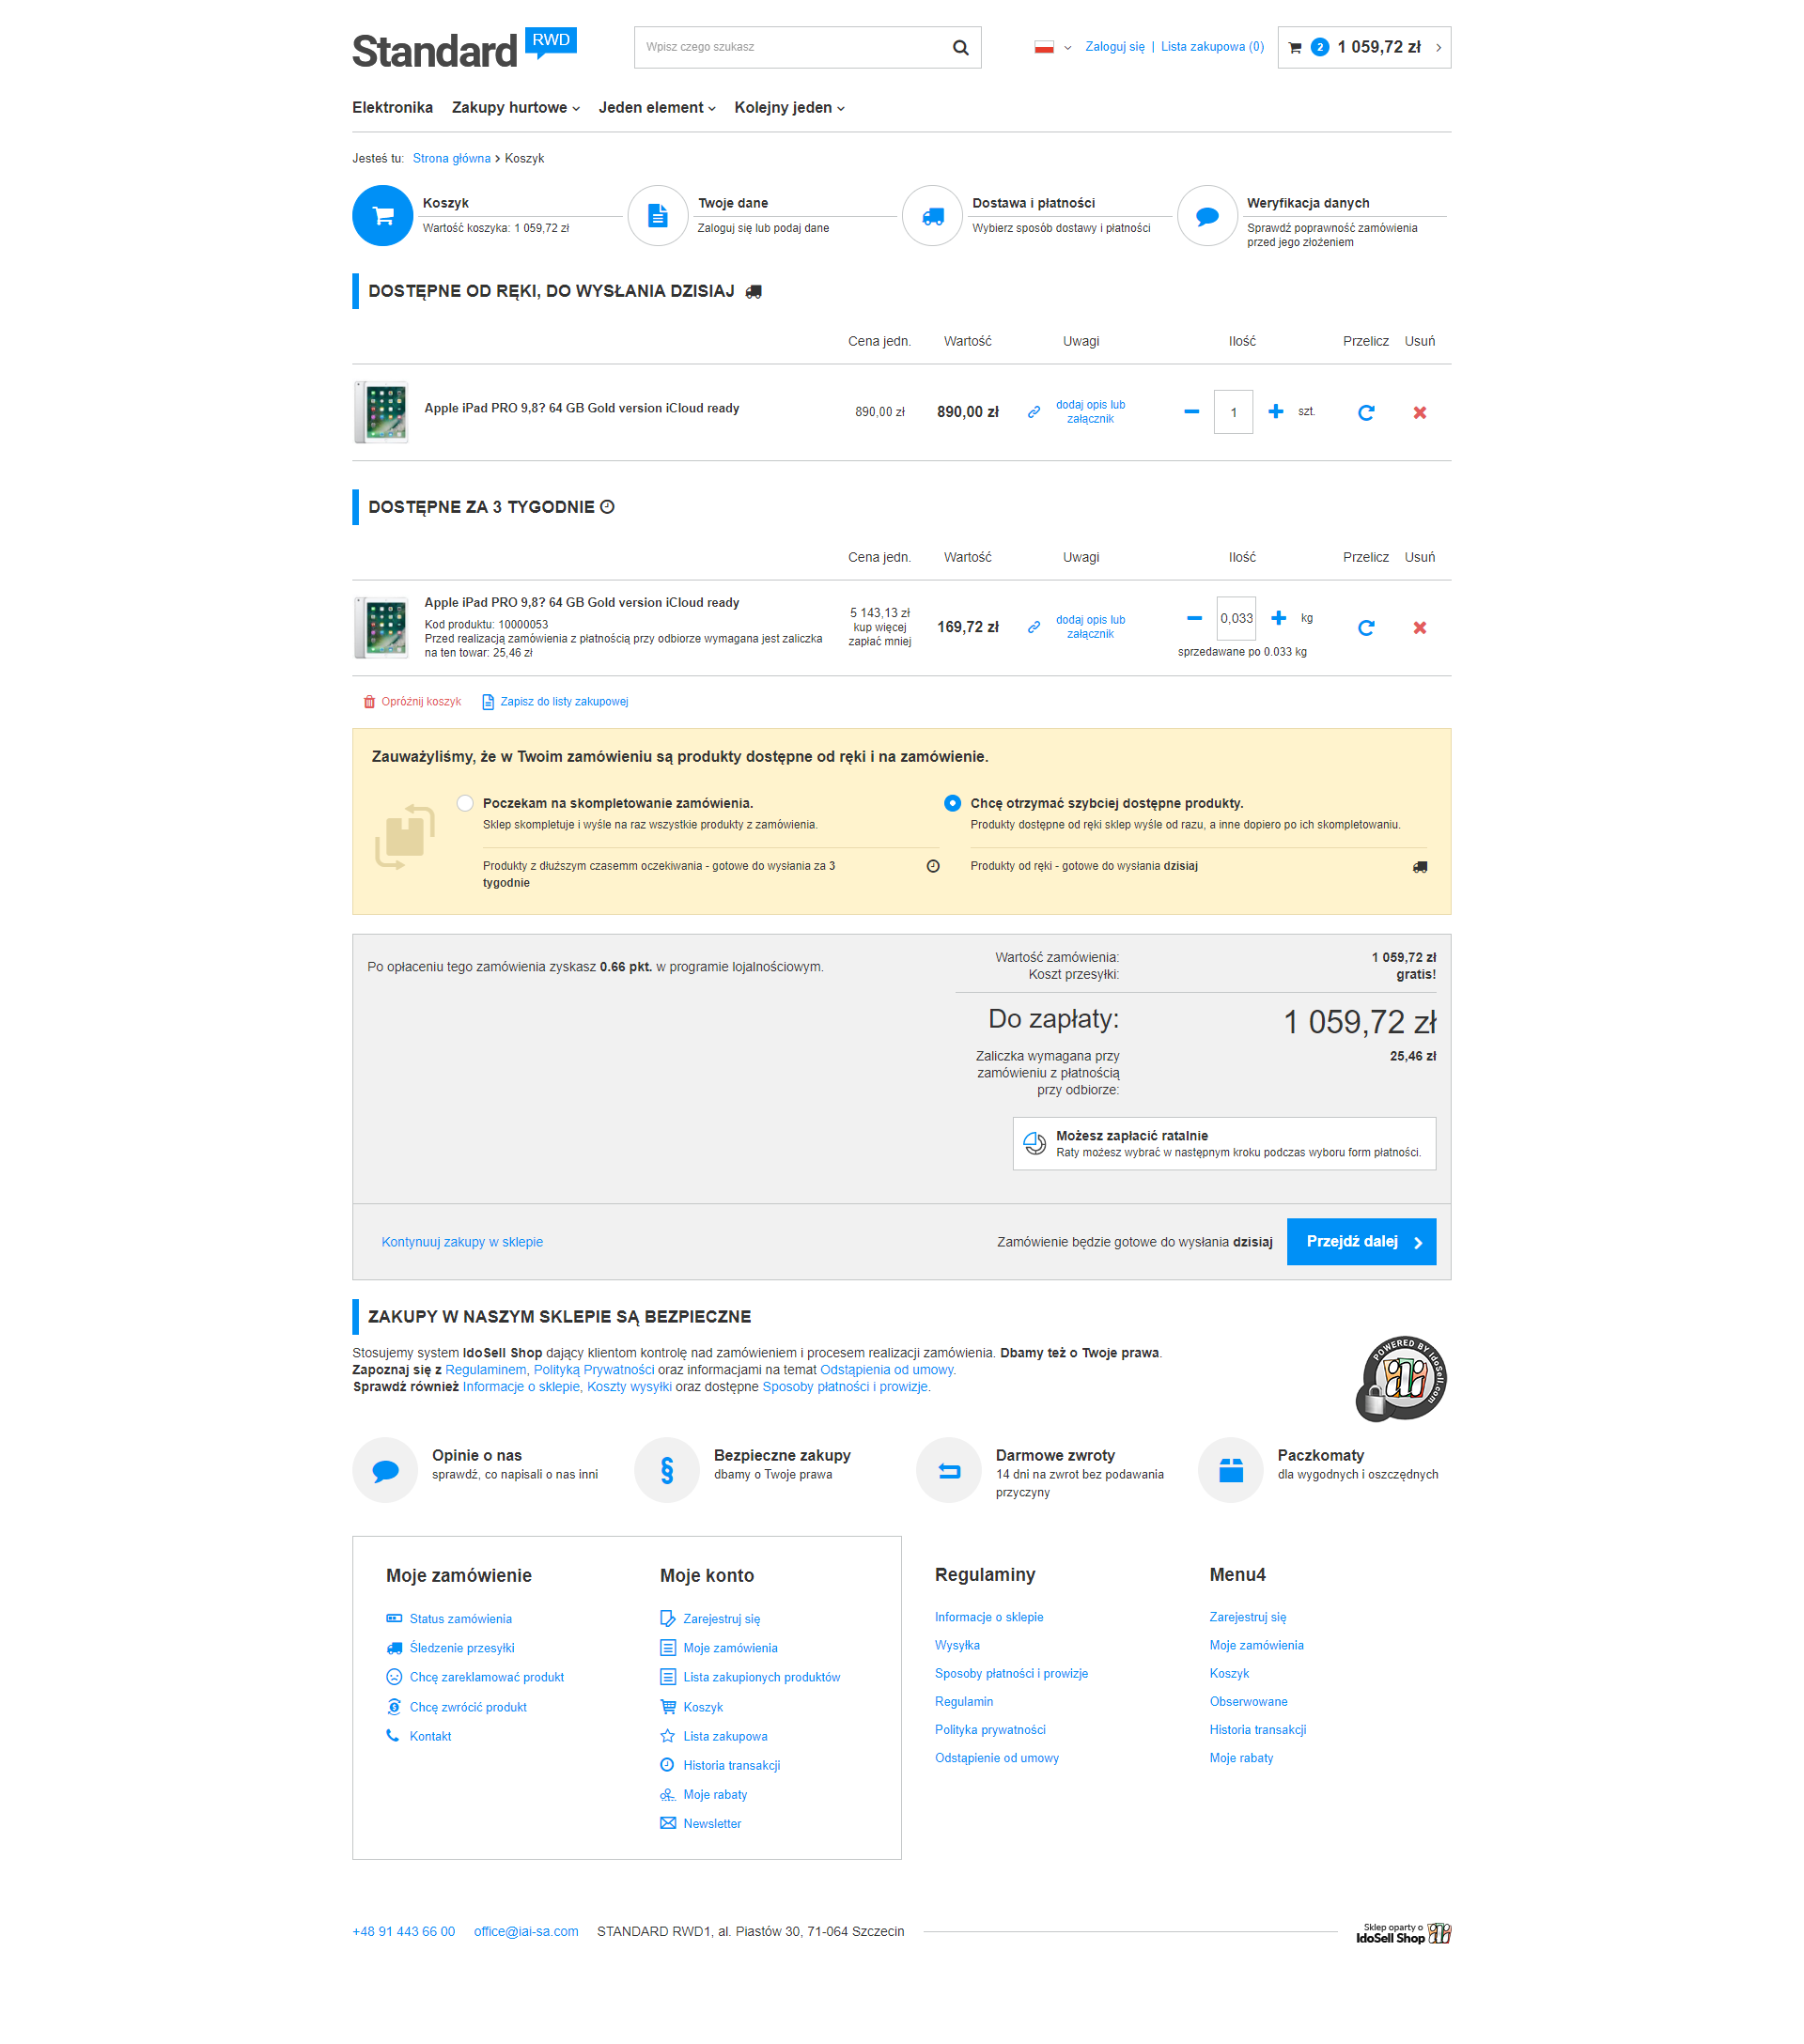Click Chcę zareklamować produkt link

click(486, 1677)
